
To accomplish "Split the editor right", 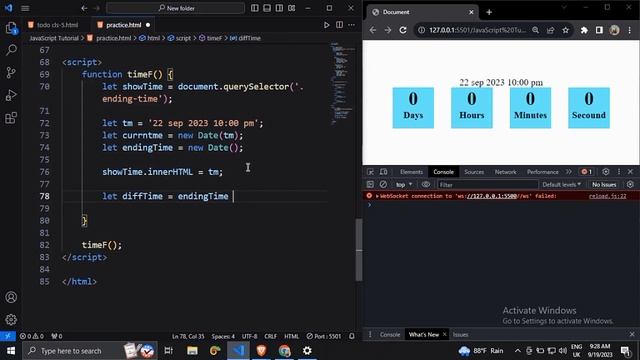I will point(339,25).
